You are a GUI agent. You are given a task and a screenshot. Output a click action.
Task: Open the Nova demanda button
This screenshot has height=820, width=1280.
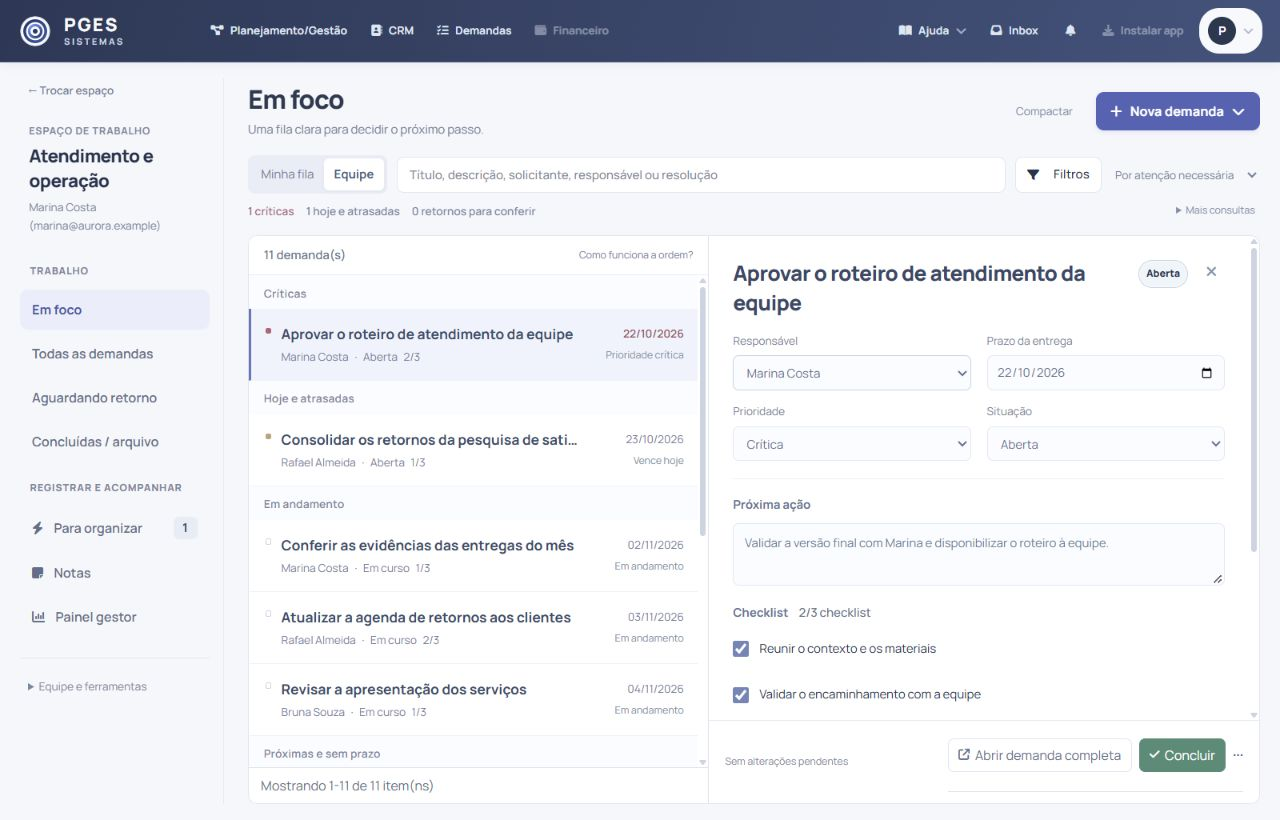pos(1177,111)
